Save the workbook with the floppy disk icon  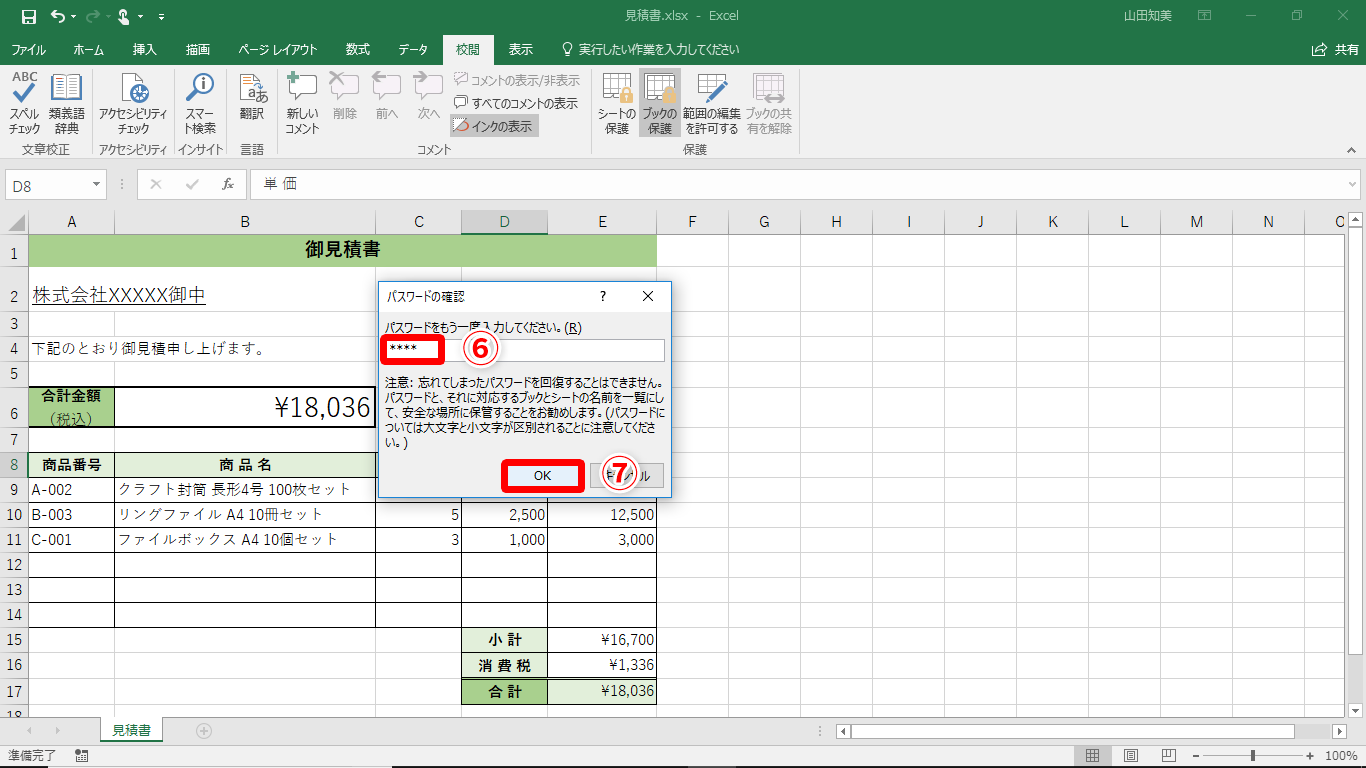click(x=28, y=16)
